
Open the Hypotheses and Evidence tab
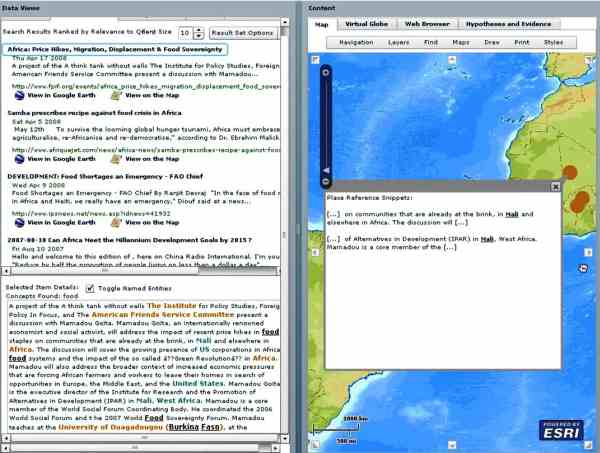pos(506,23)
